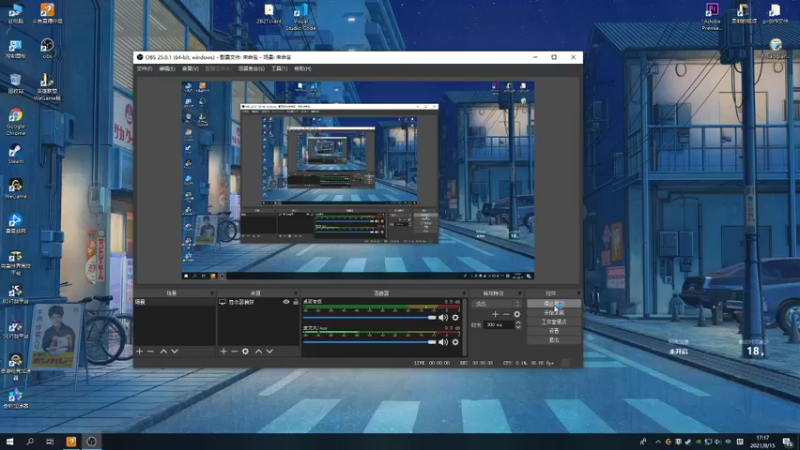This screenshot has width=800, height=450.
Task: Select the WeGame desktop shortcut
Action: 15,189
